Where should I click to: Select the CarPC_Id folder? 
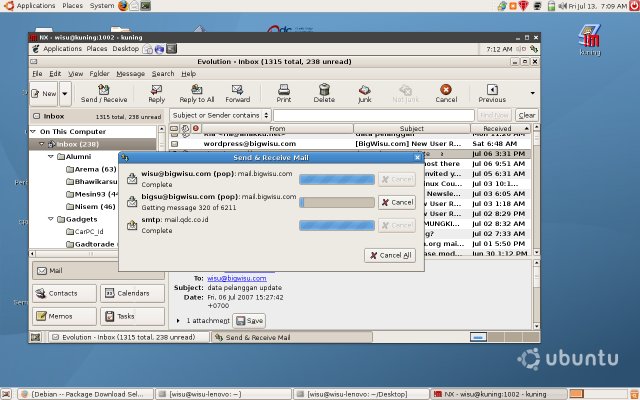(x=85, y=231)
